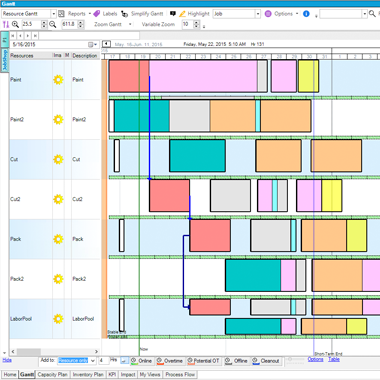Viewport: 380px width, 380px height.
Task: Switch to the Inventory Plan tab
Action: click(x=88, y=375)
